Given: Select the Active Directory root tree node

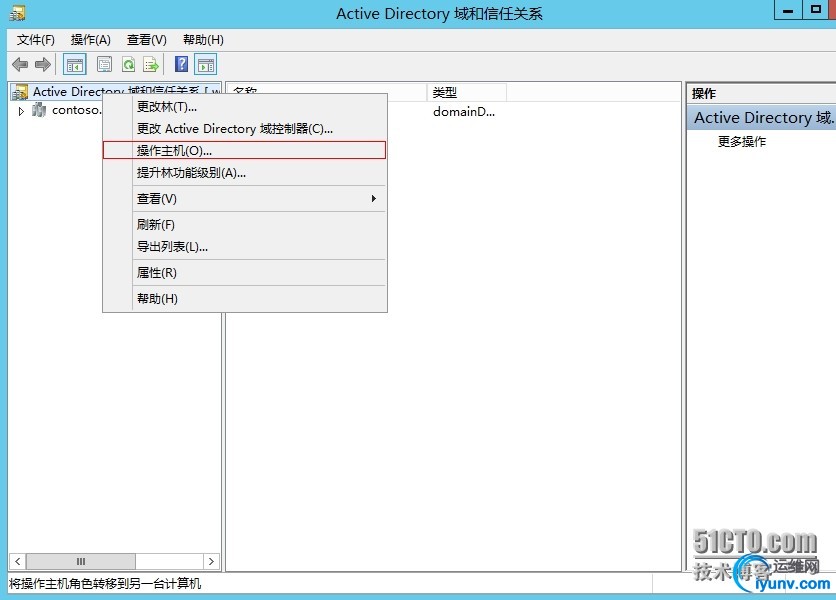Looking at the screenshot, I should [x=116, y=92].
